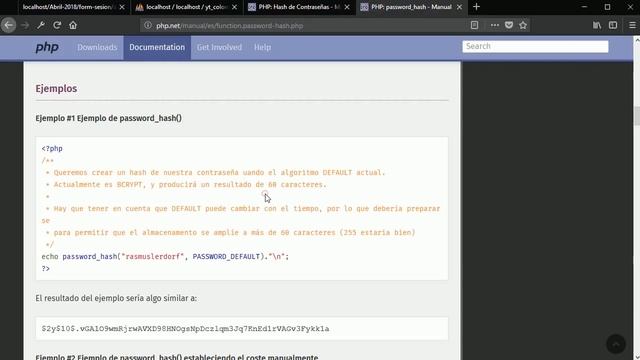Select the PHP: password_hash - Manual tab
The width and height of the screenshot is (640, 360).
411,7
